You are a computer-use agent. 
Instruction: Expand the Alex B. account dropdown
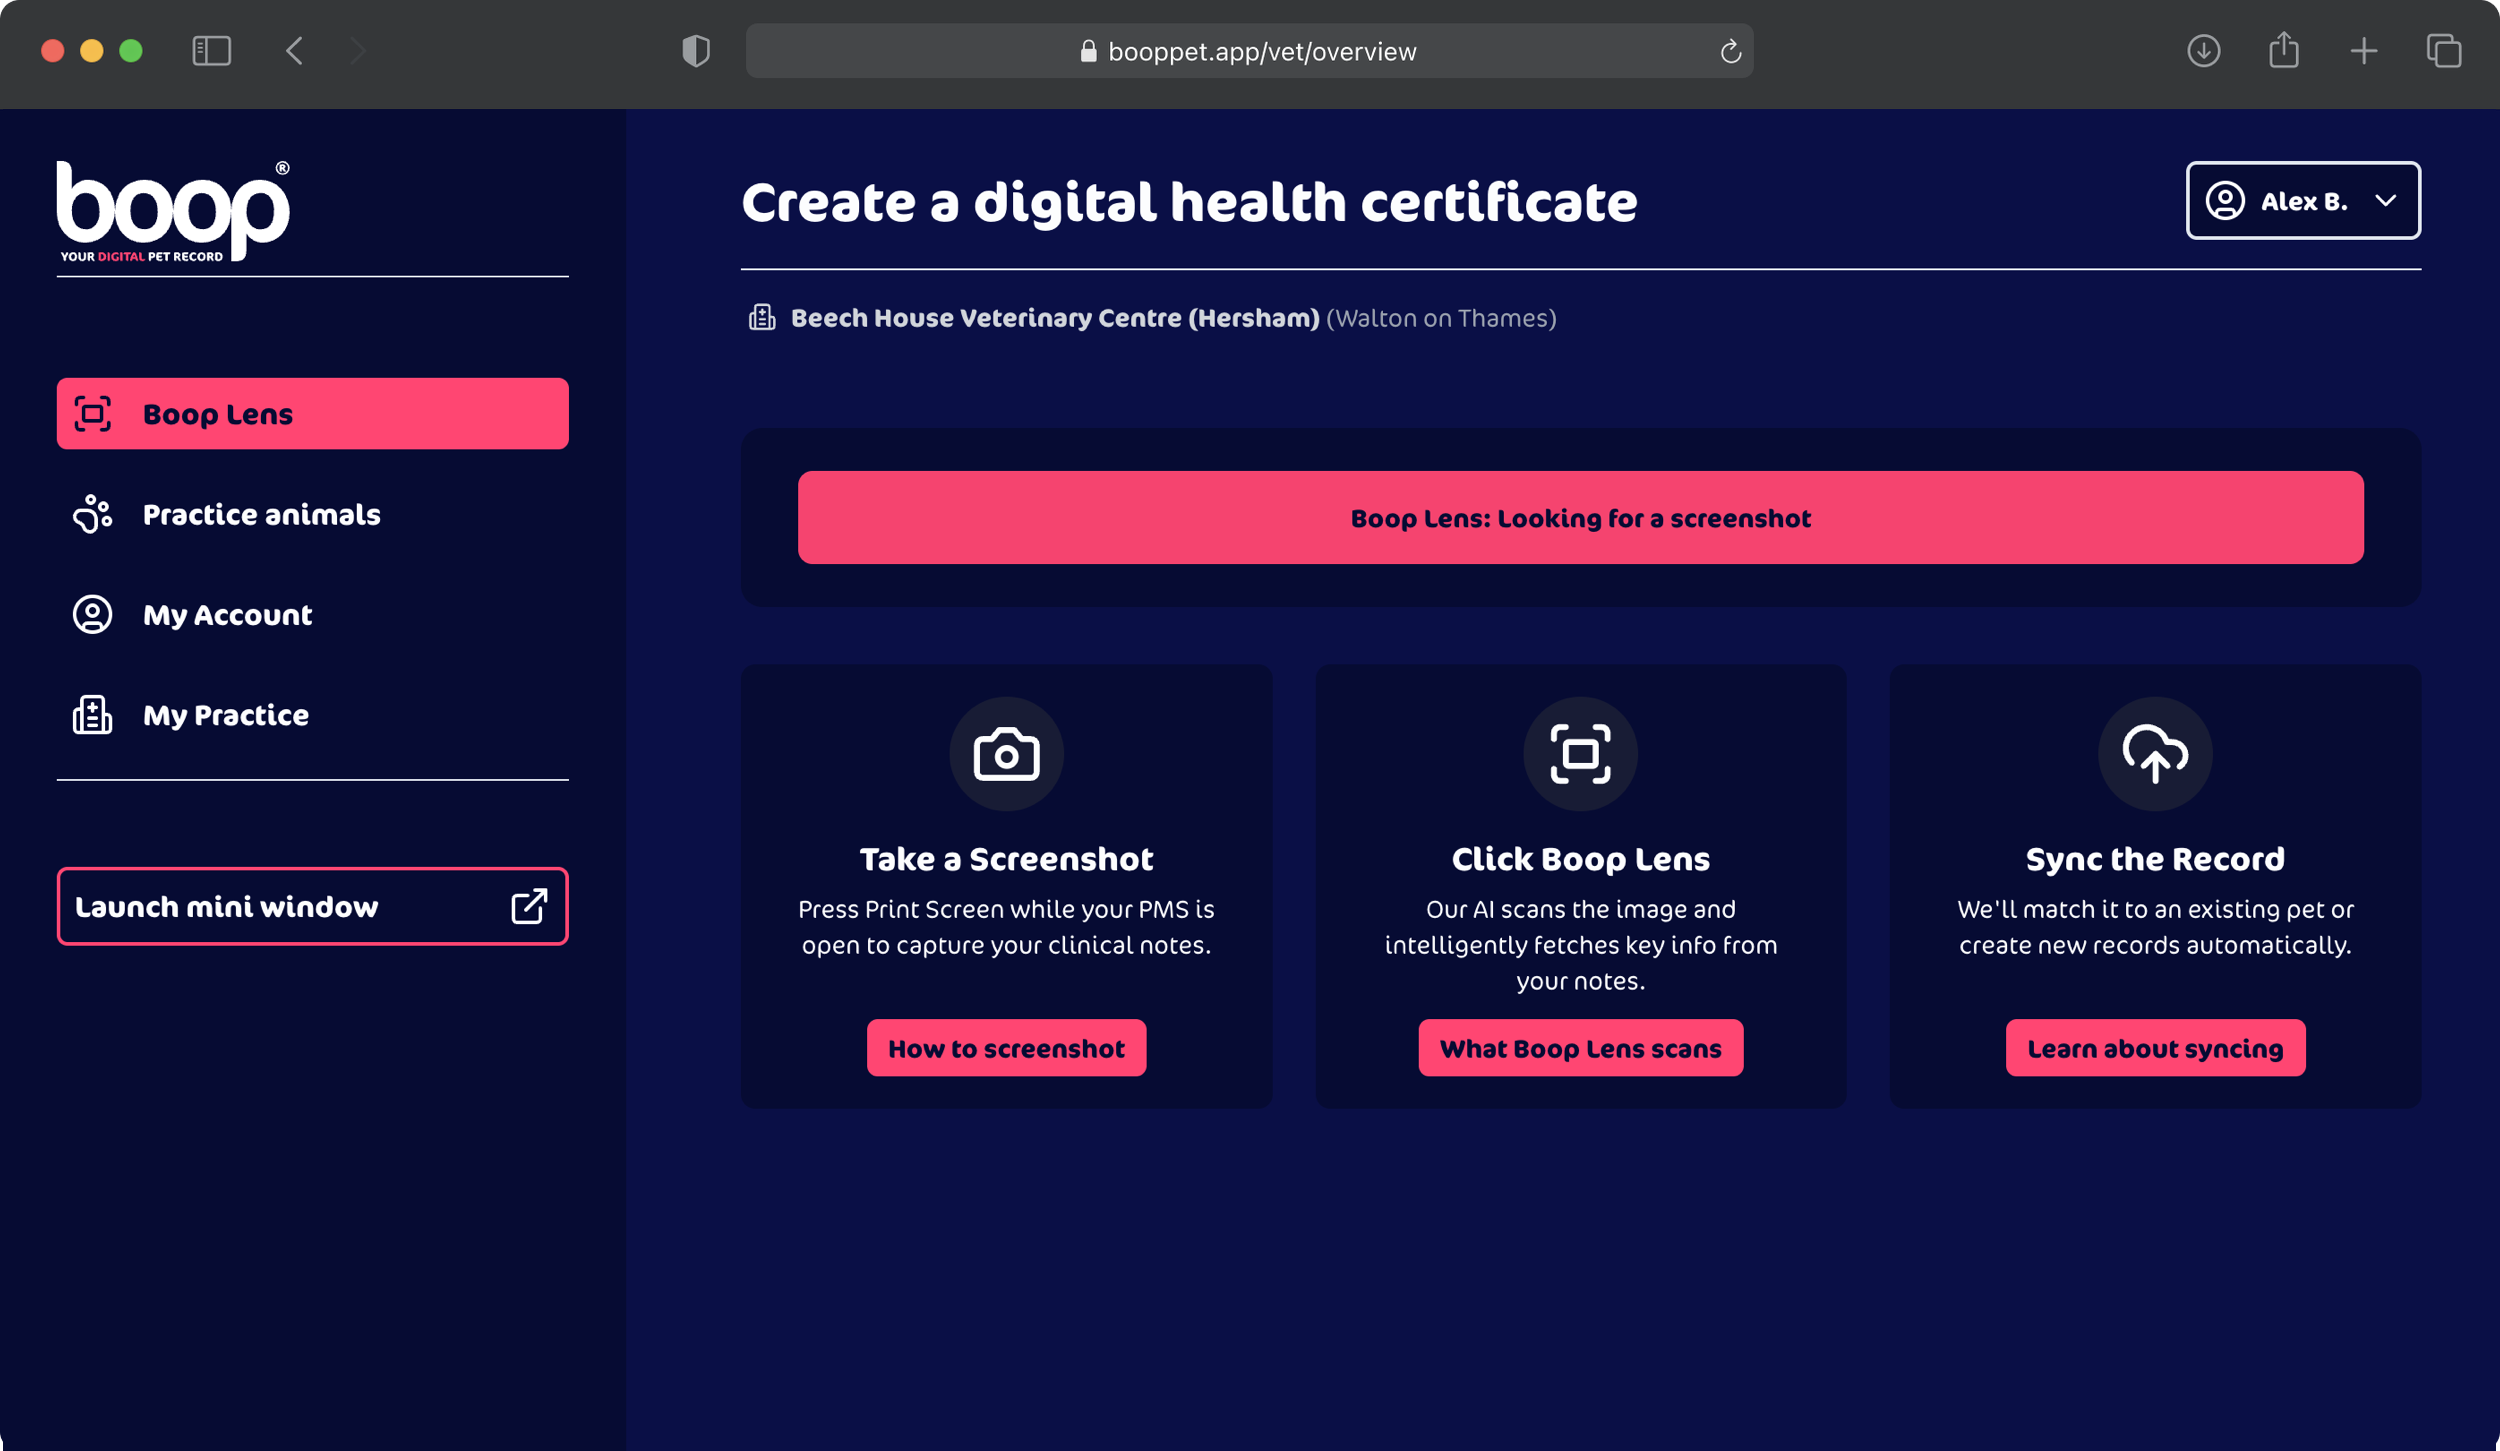click(2302, 201)
